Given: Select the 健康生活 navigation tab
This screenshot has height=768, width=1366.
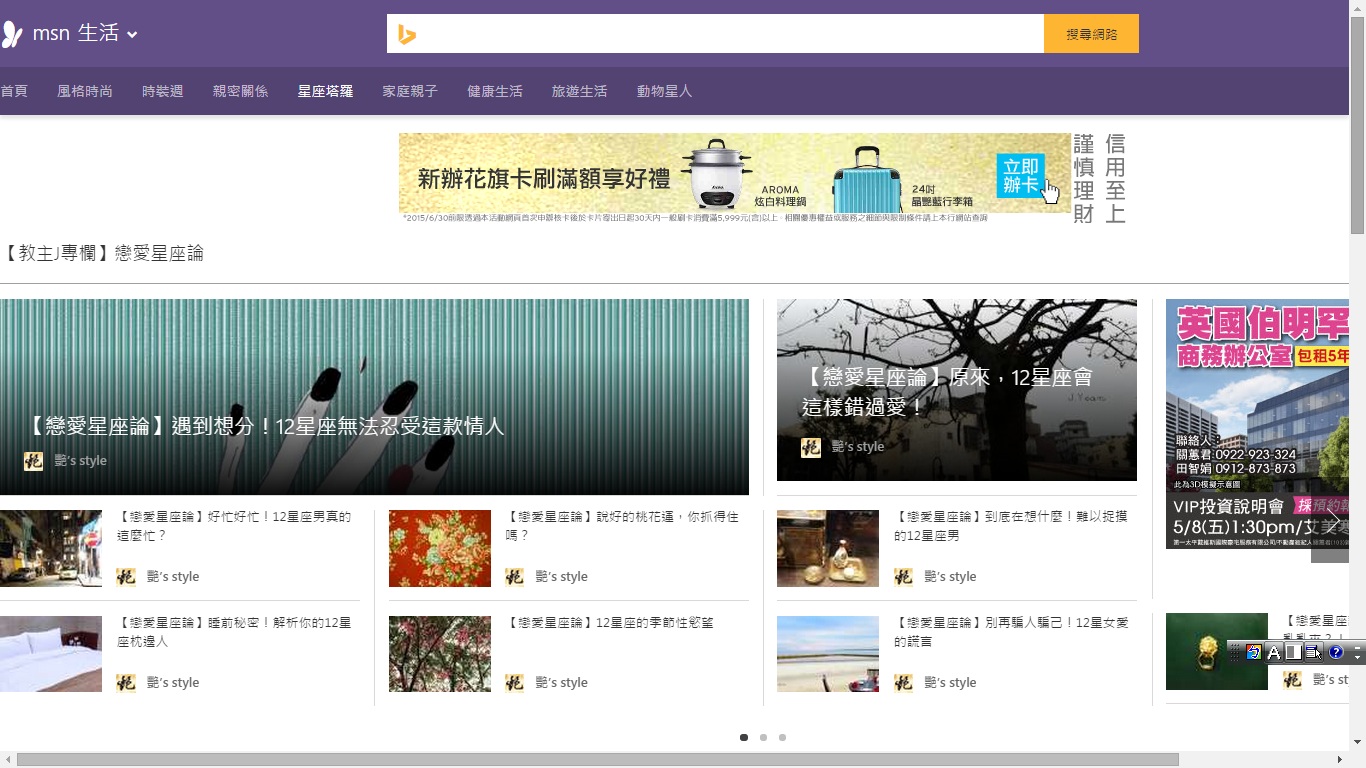Looking at the screenshot, I should point(494,91).
